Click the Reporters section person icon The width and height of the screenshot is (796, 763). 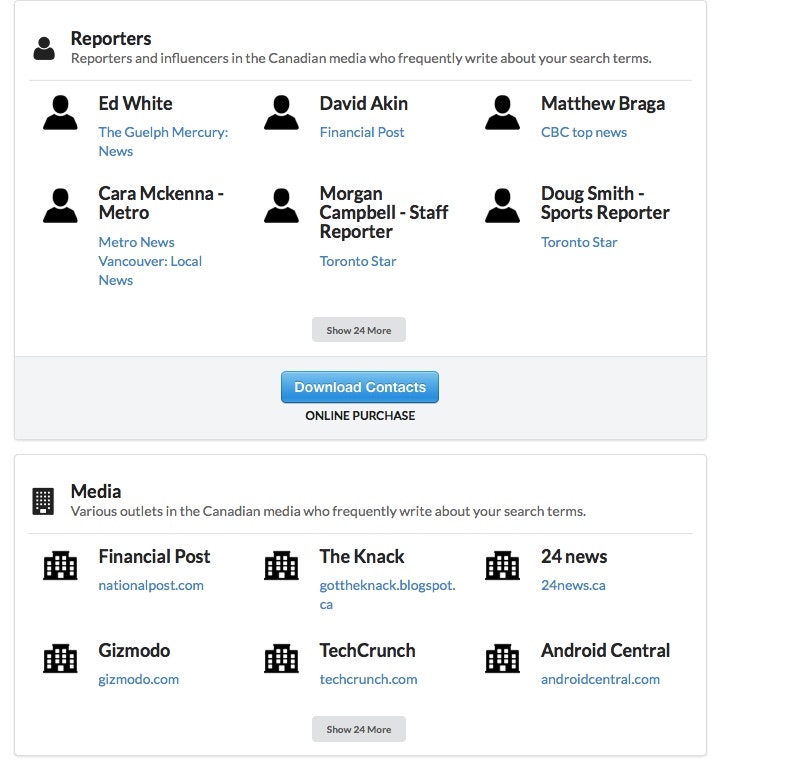tap(44, 49)
